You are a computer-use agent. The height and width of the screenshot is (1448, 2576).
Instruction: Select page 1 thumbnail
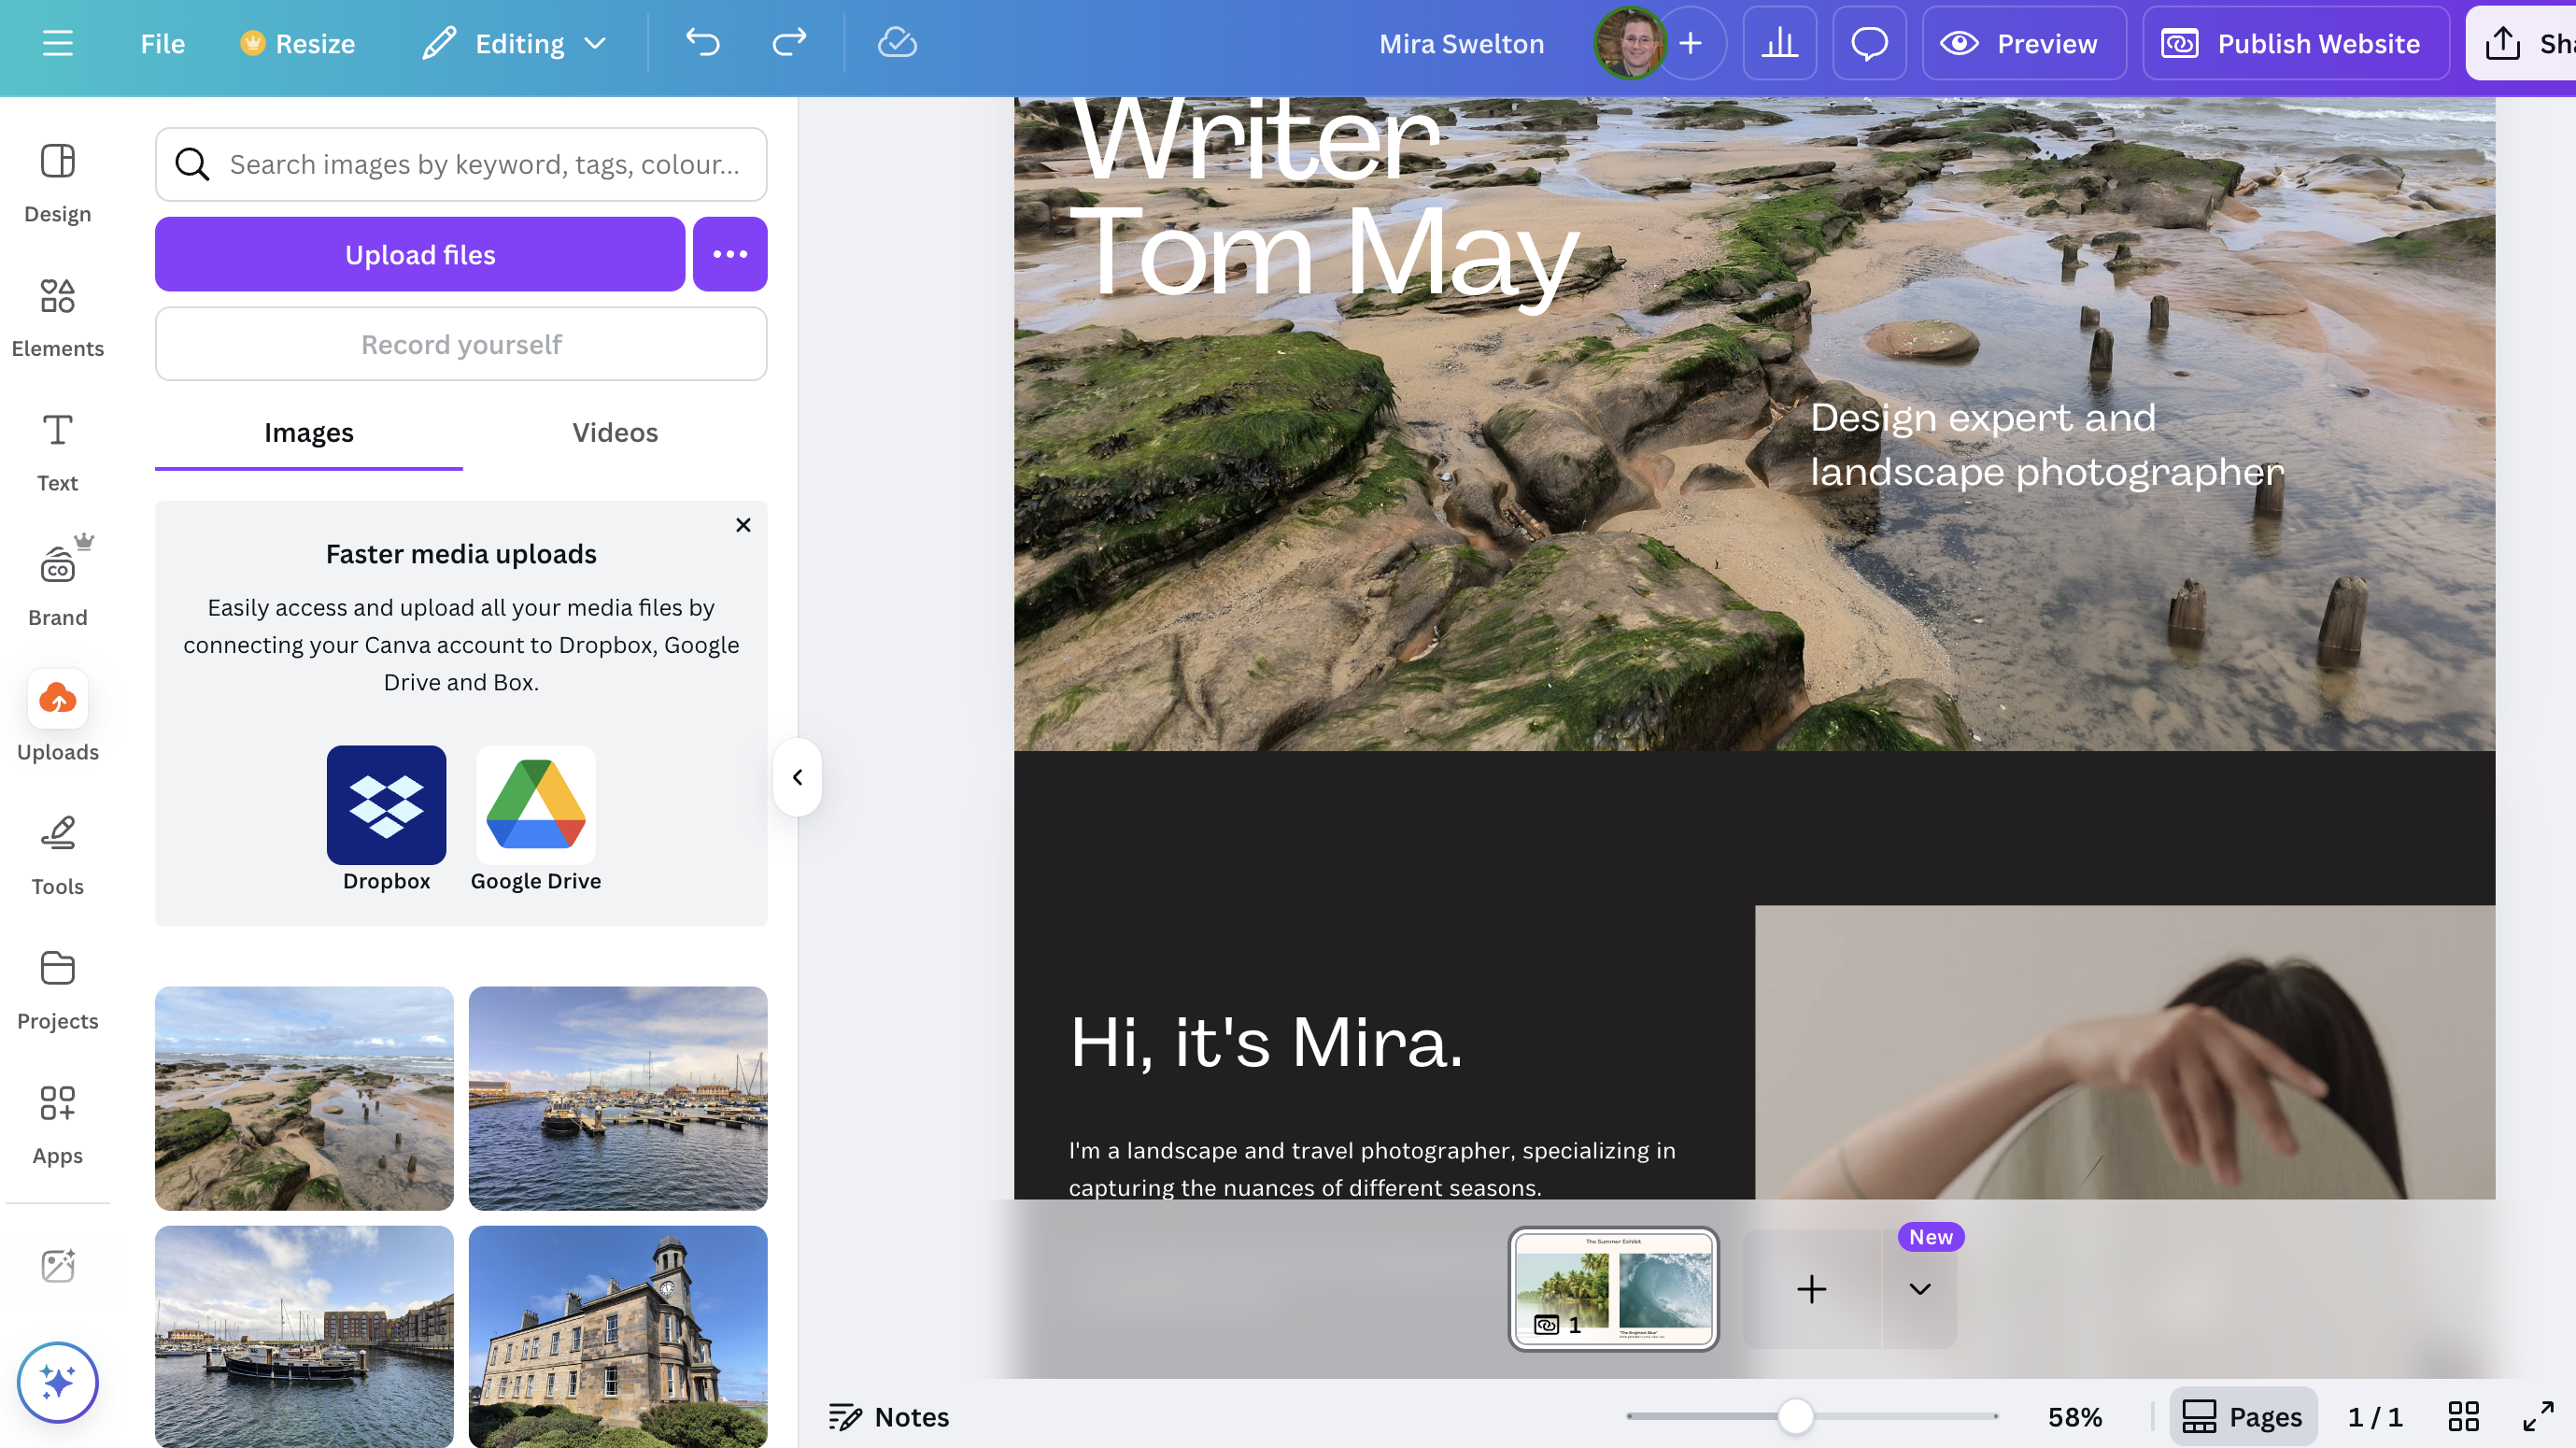point(1613,1288)
